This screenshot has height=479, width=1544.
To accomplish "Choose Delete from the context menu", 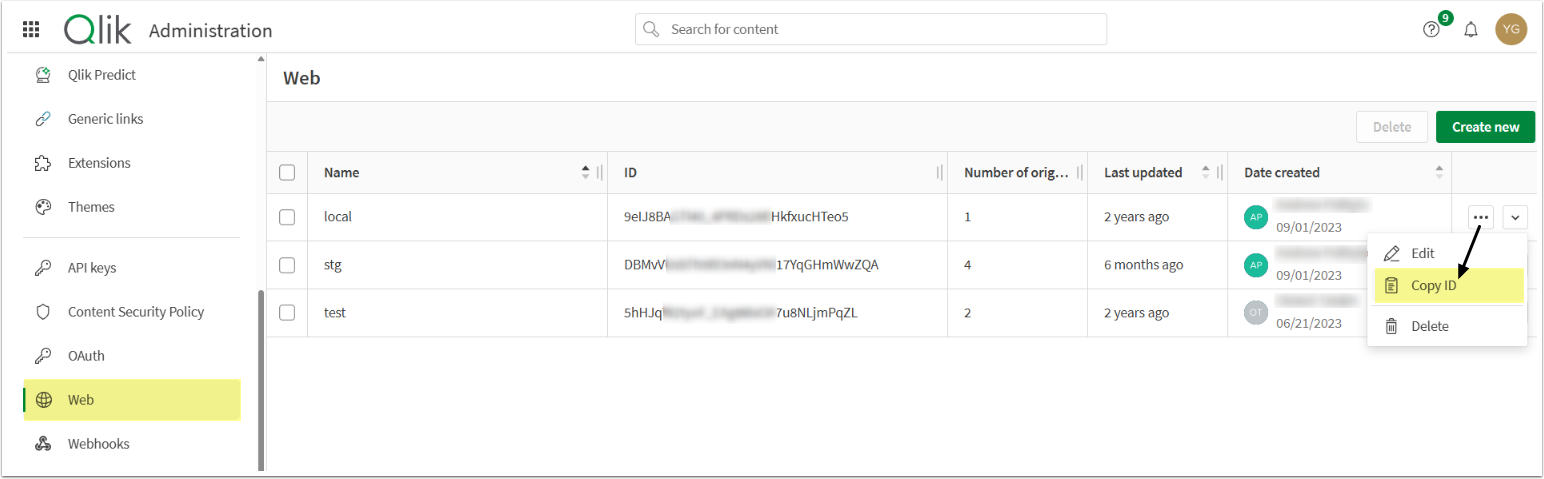I will click(x=1429, y=326).
